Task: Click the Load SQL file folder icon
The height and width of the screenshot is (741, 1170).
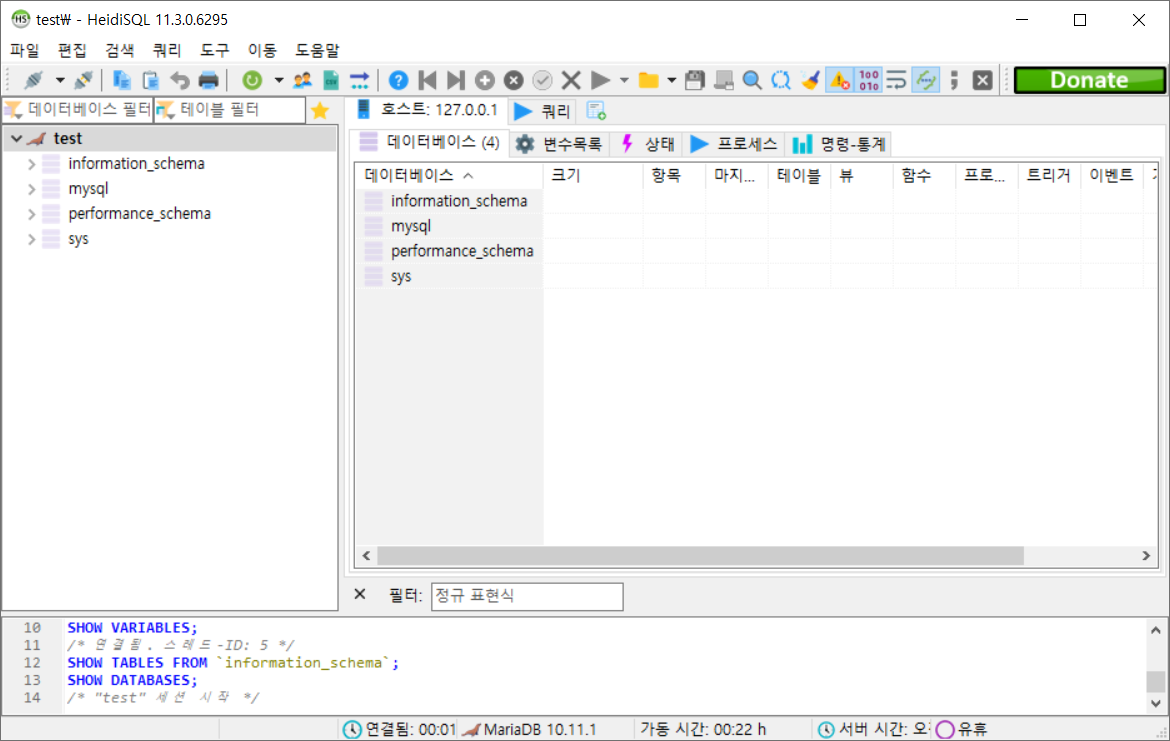Action: (x=648, y=80)
